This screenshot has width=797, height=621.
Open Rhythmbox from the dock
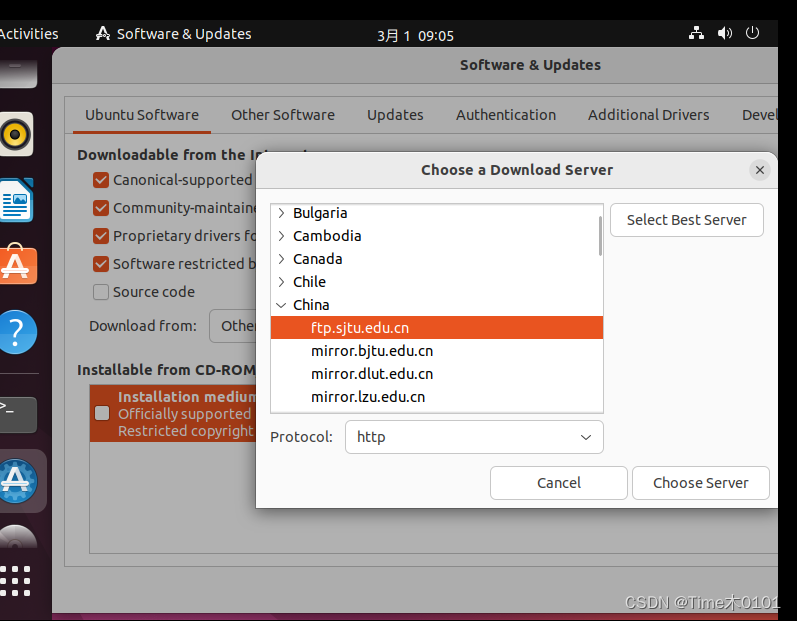(16, 134)
